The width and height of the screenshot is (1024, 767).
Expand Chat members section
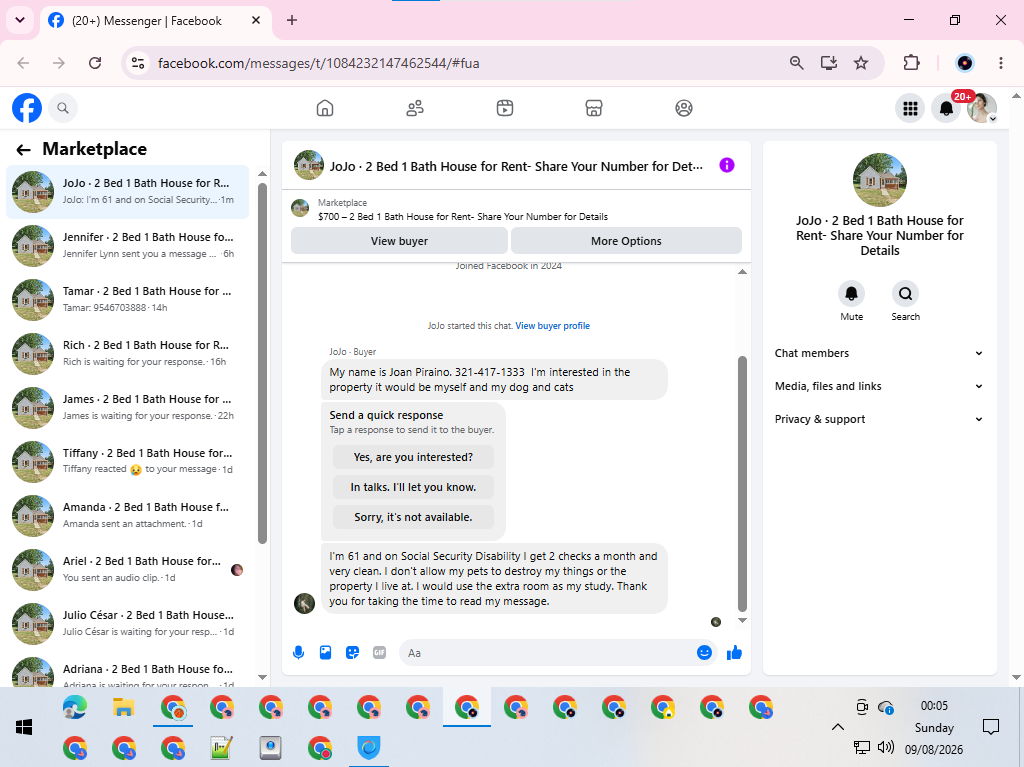pos(879,353)
